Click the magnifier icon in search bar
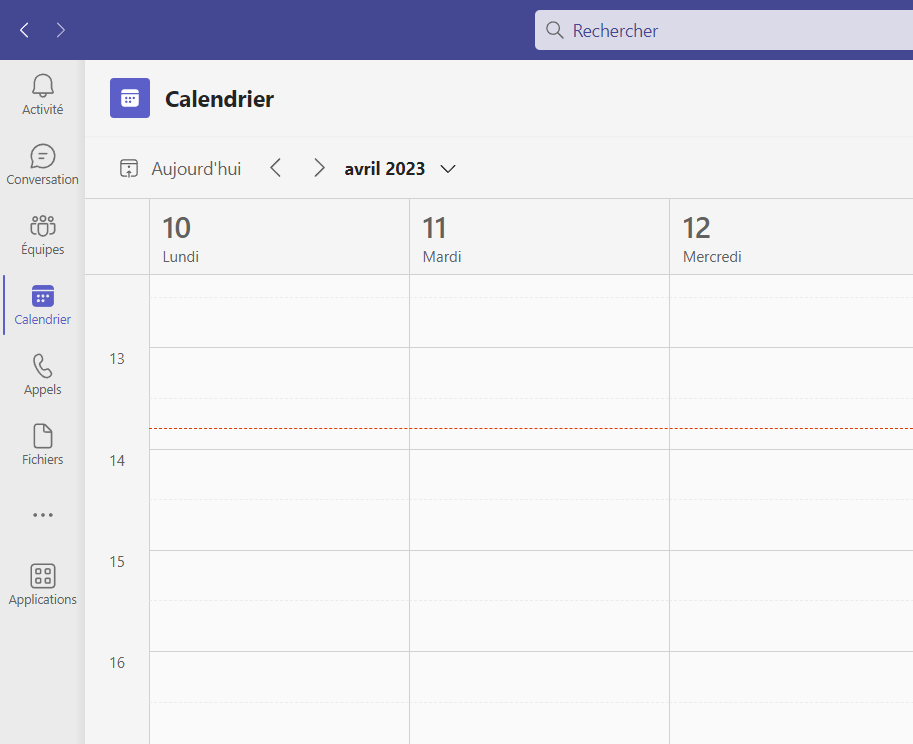913x744 pixels. (554, 30)
